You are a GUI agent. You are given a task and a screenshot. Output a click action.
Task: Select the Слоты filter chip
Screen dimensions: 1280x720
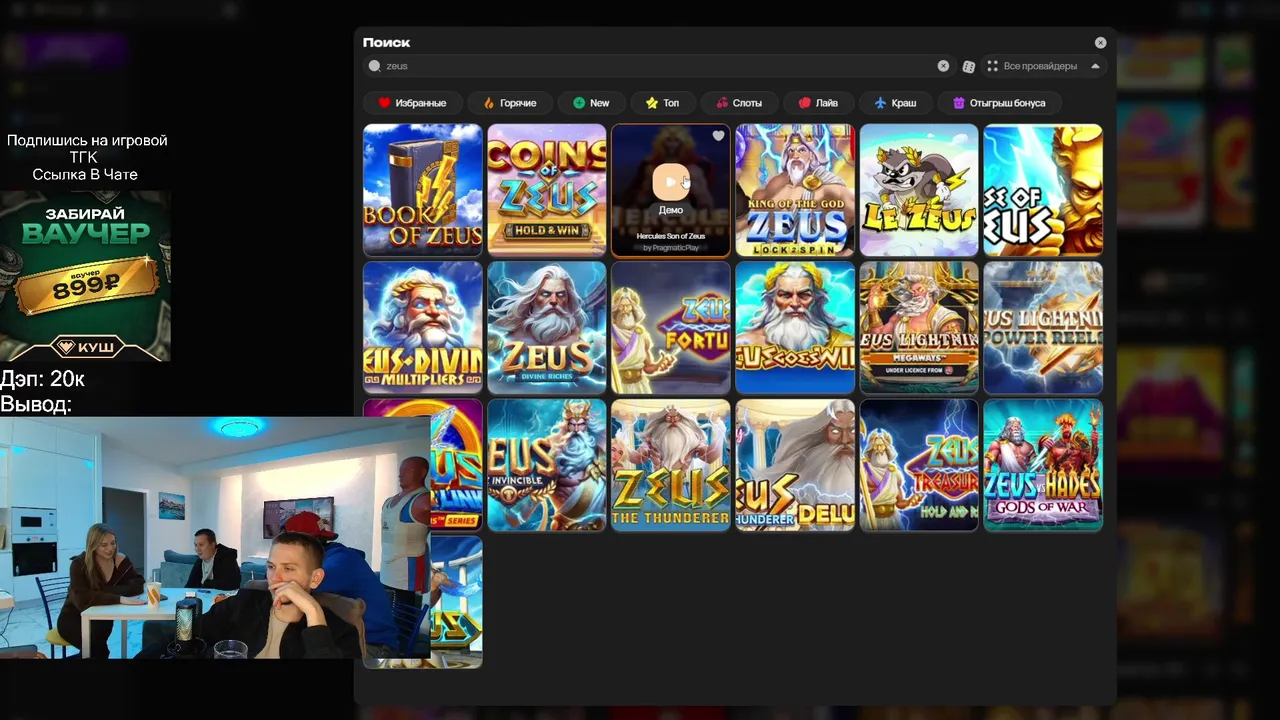coord(739,103)
